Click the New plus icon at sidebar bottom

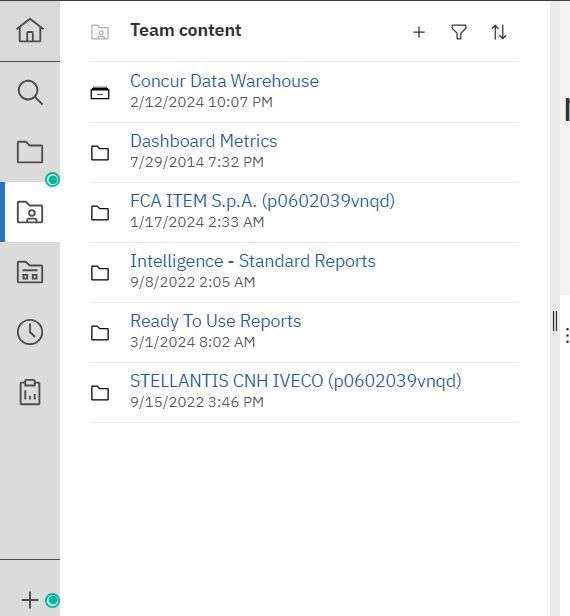30,600
